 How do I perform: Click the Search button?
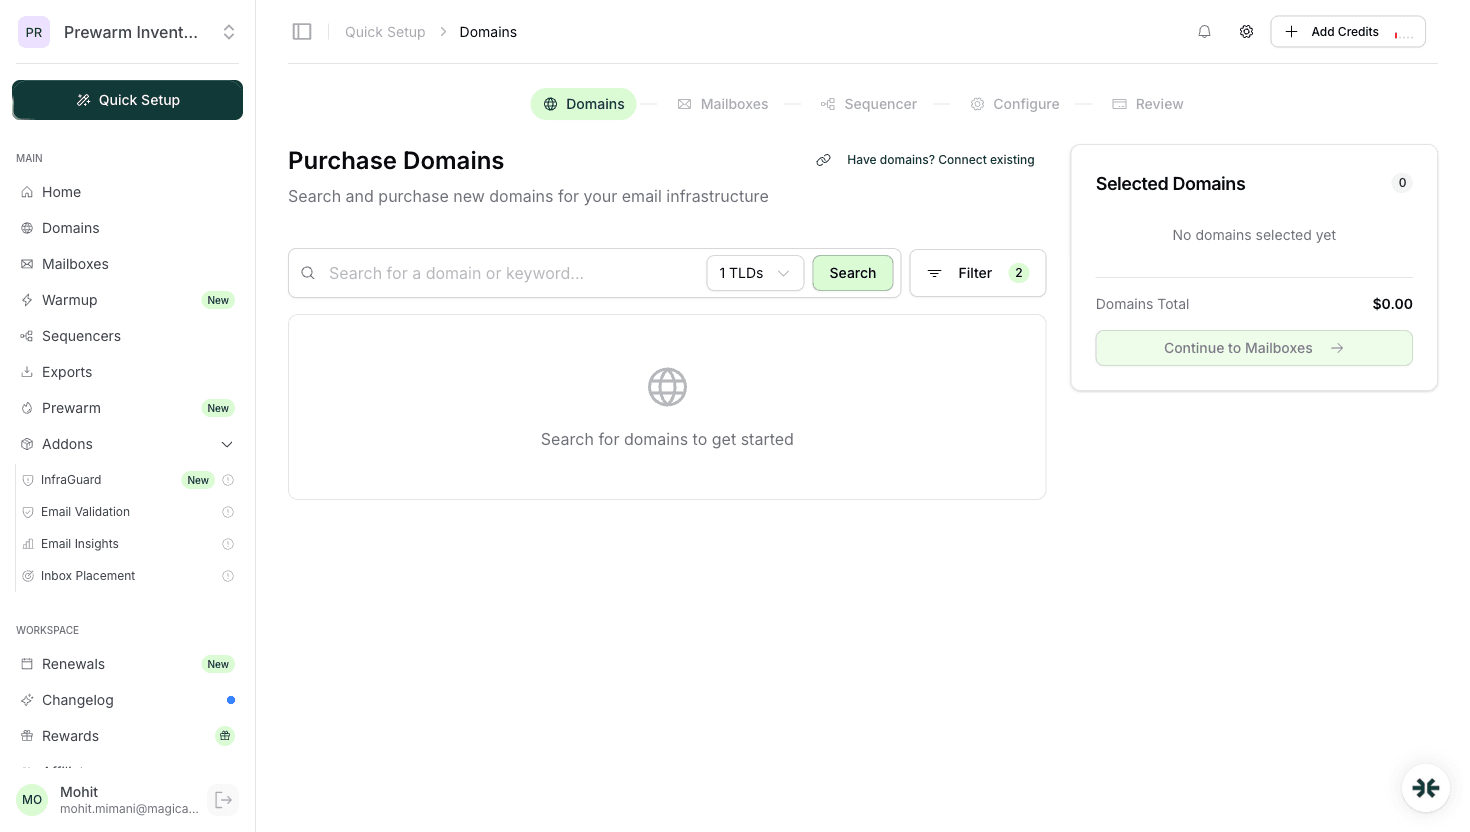coord(852,272)
